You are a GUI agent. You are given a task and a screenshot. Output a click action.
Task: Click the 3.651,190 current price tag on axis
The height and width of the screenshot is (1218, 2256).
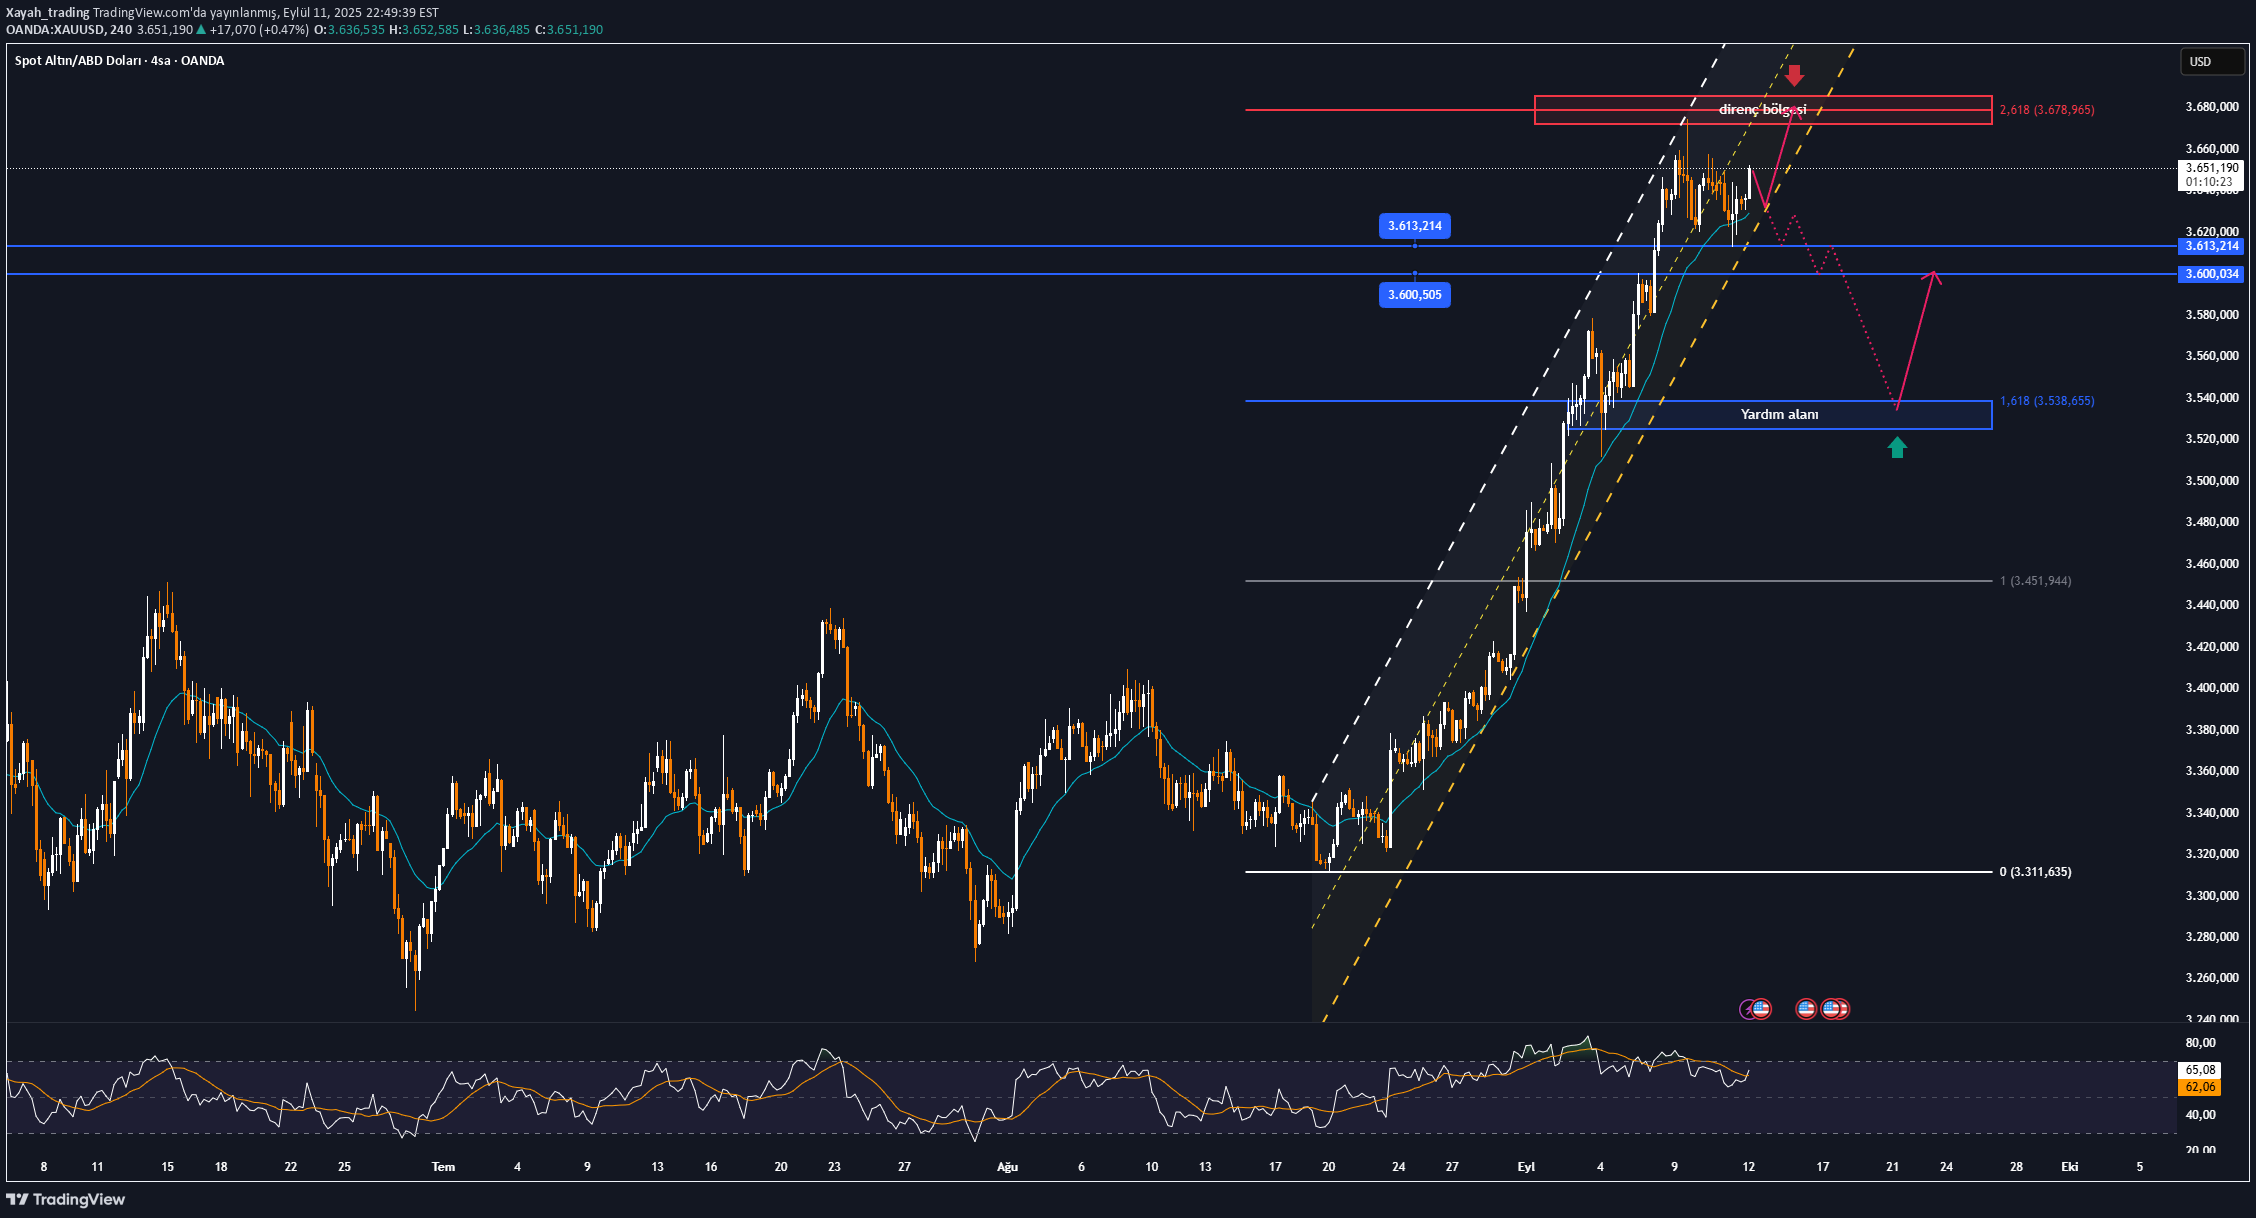pos(2211,168)
